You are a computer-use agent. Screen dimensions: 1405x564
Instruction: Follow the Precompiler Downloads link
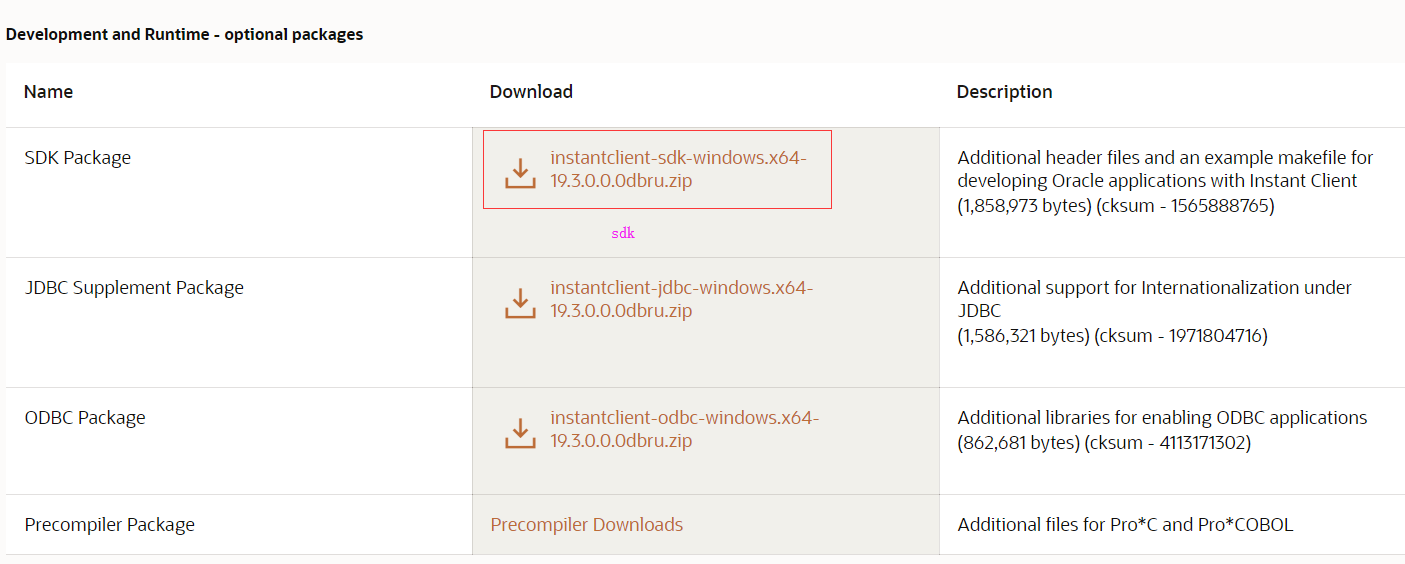click(586, 525)
